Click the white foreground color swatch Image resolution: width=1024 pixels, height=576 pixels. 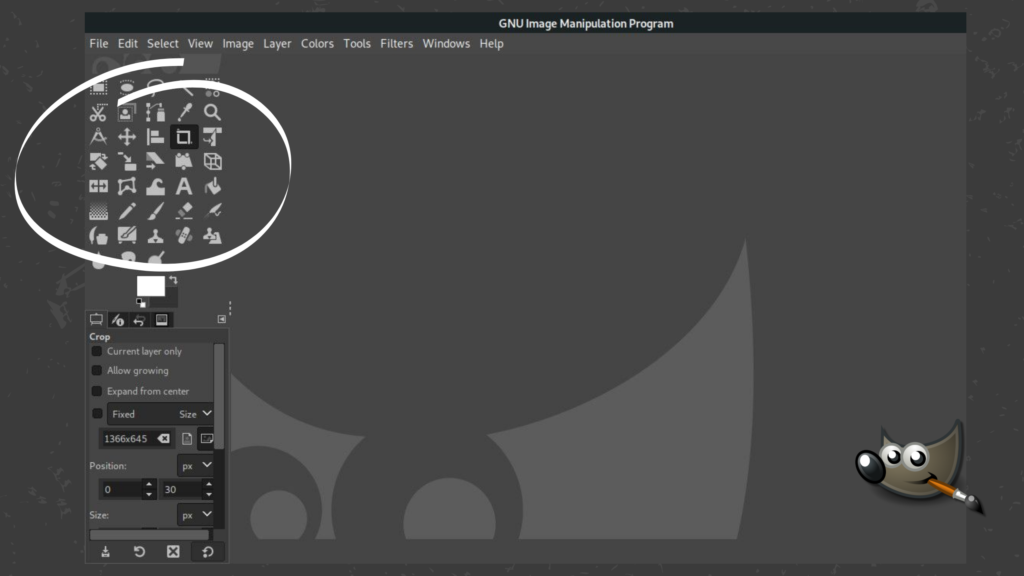pos(150,285)
